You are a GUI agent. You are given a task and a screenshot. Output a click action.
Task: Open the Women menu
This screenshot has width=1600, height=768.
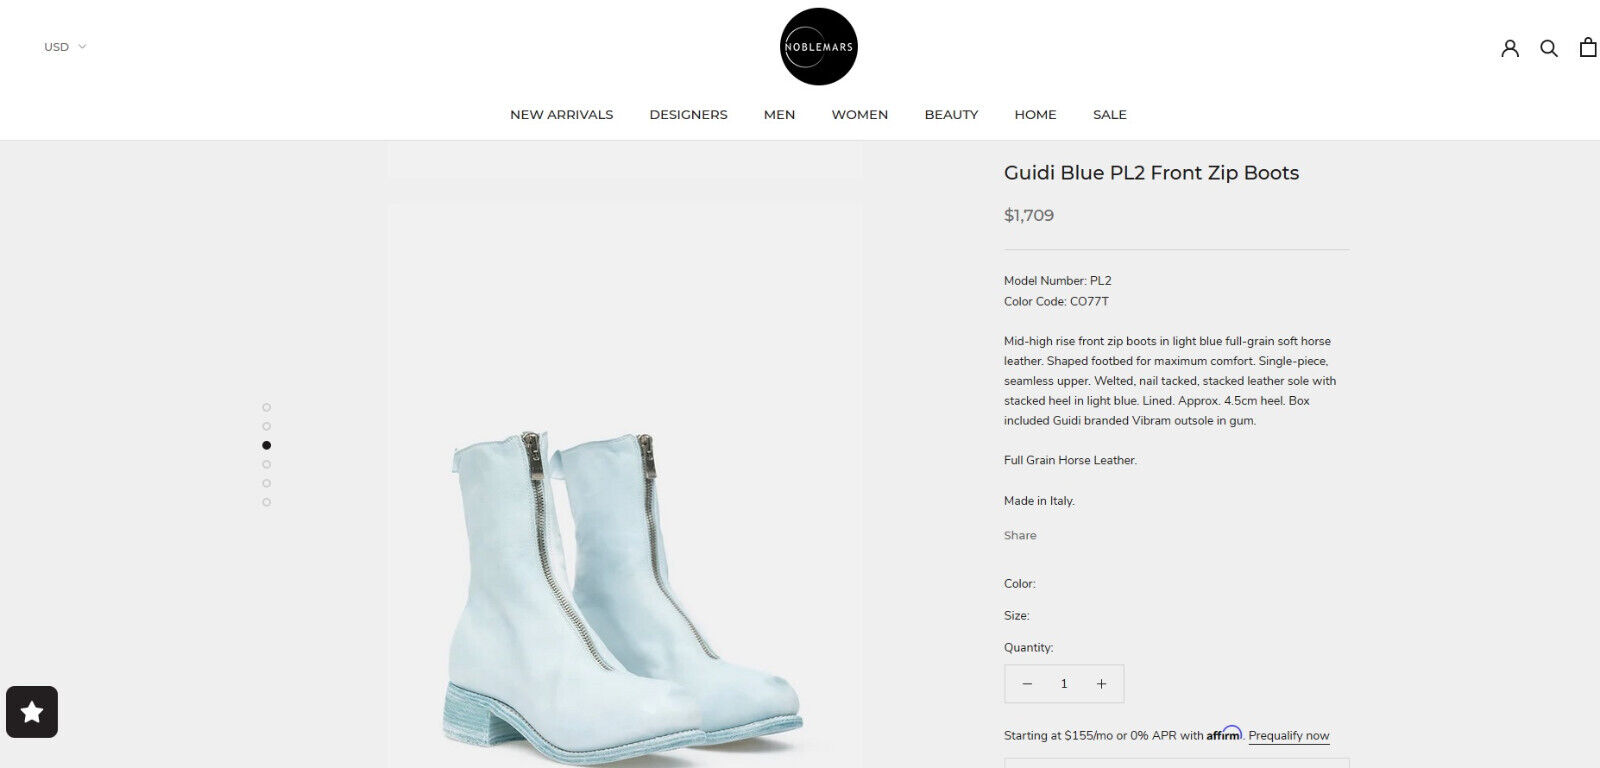pos(859,115)
